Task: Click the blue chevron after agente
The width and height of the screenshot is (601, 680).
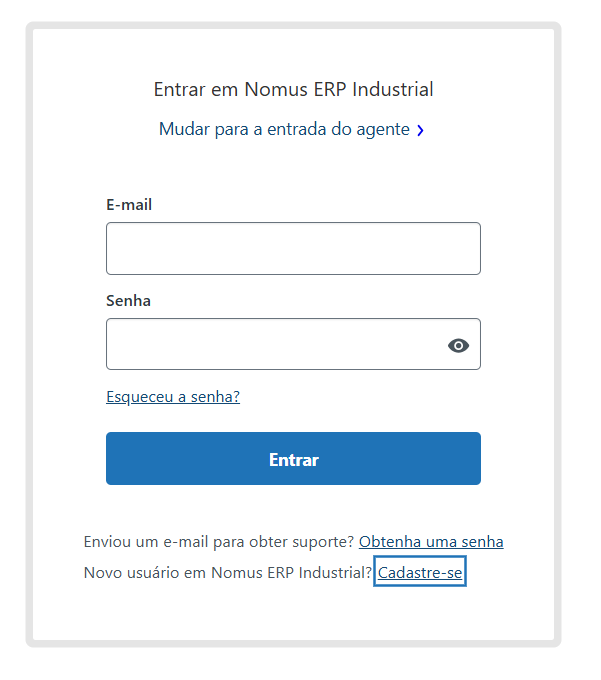Action: (x=420, y=130)
